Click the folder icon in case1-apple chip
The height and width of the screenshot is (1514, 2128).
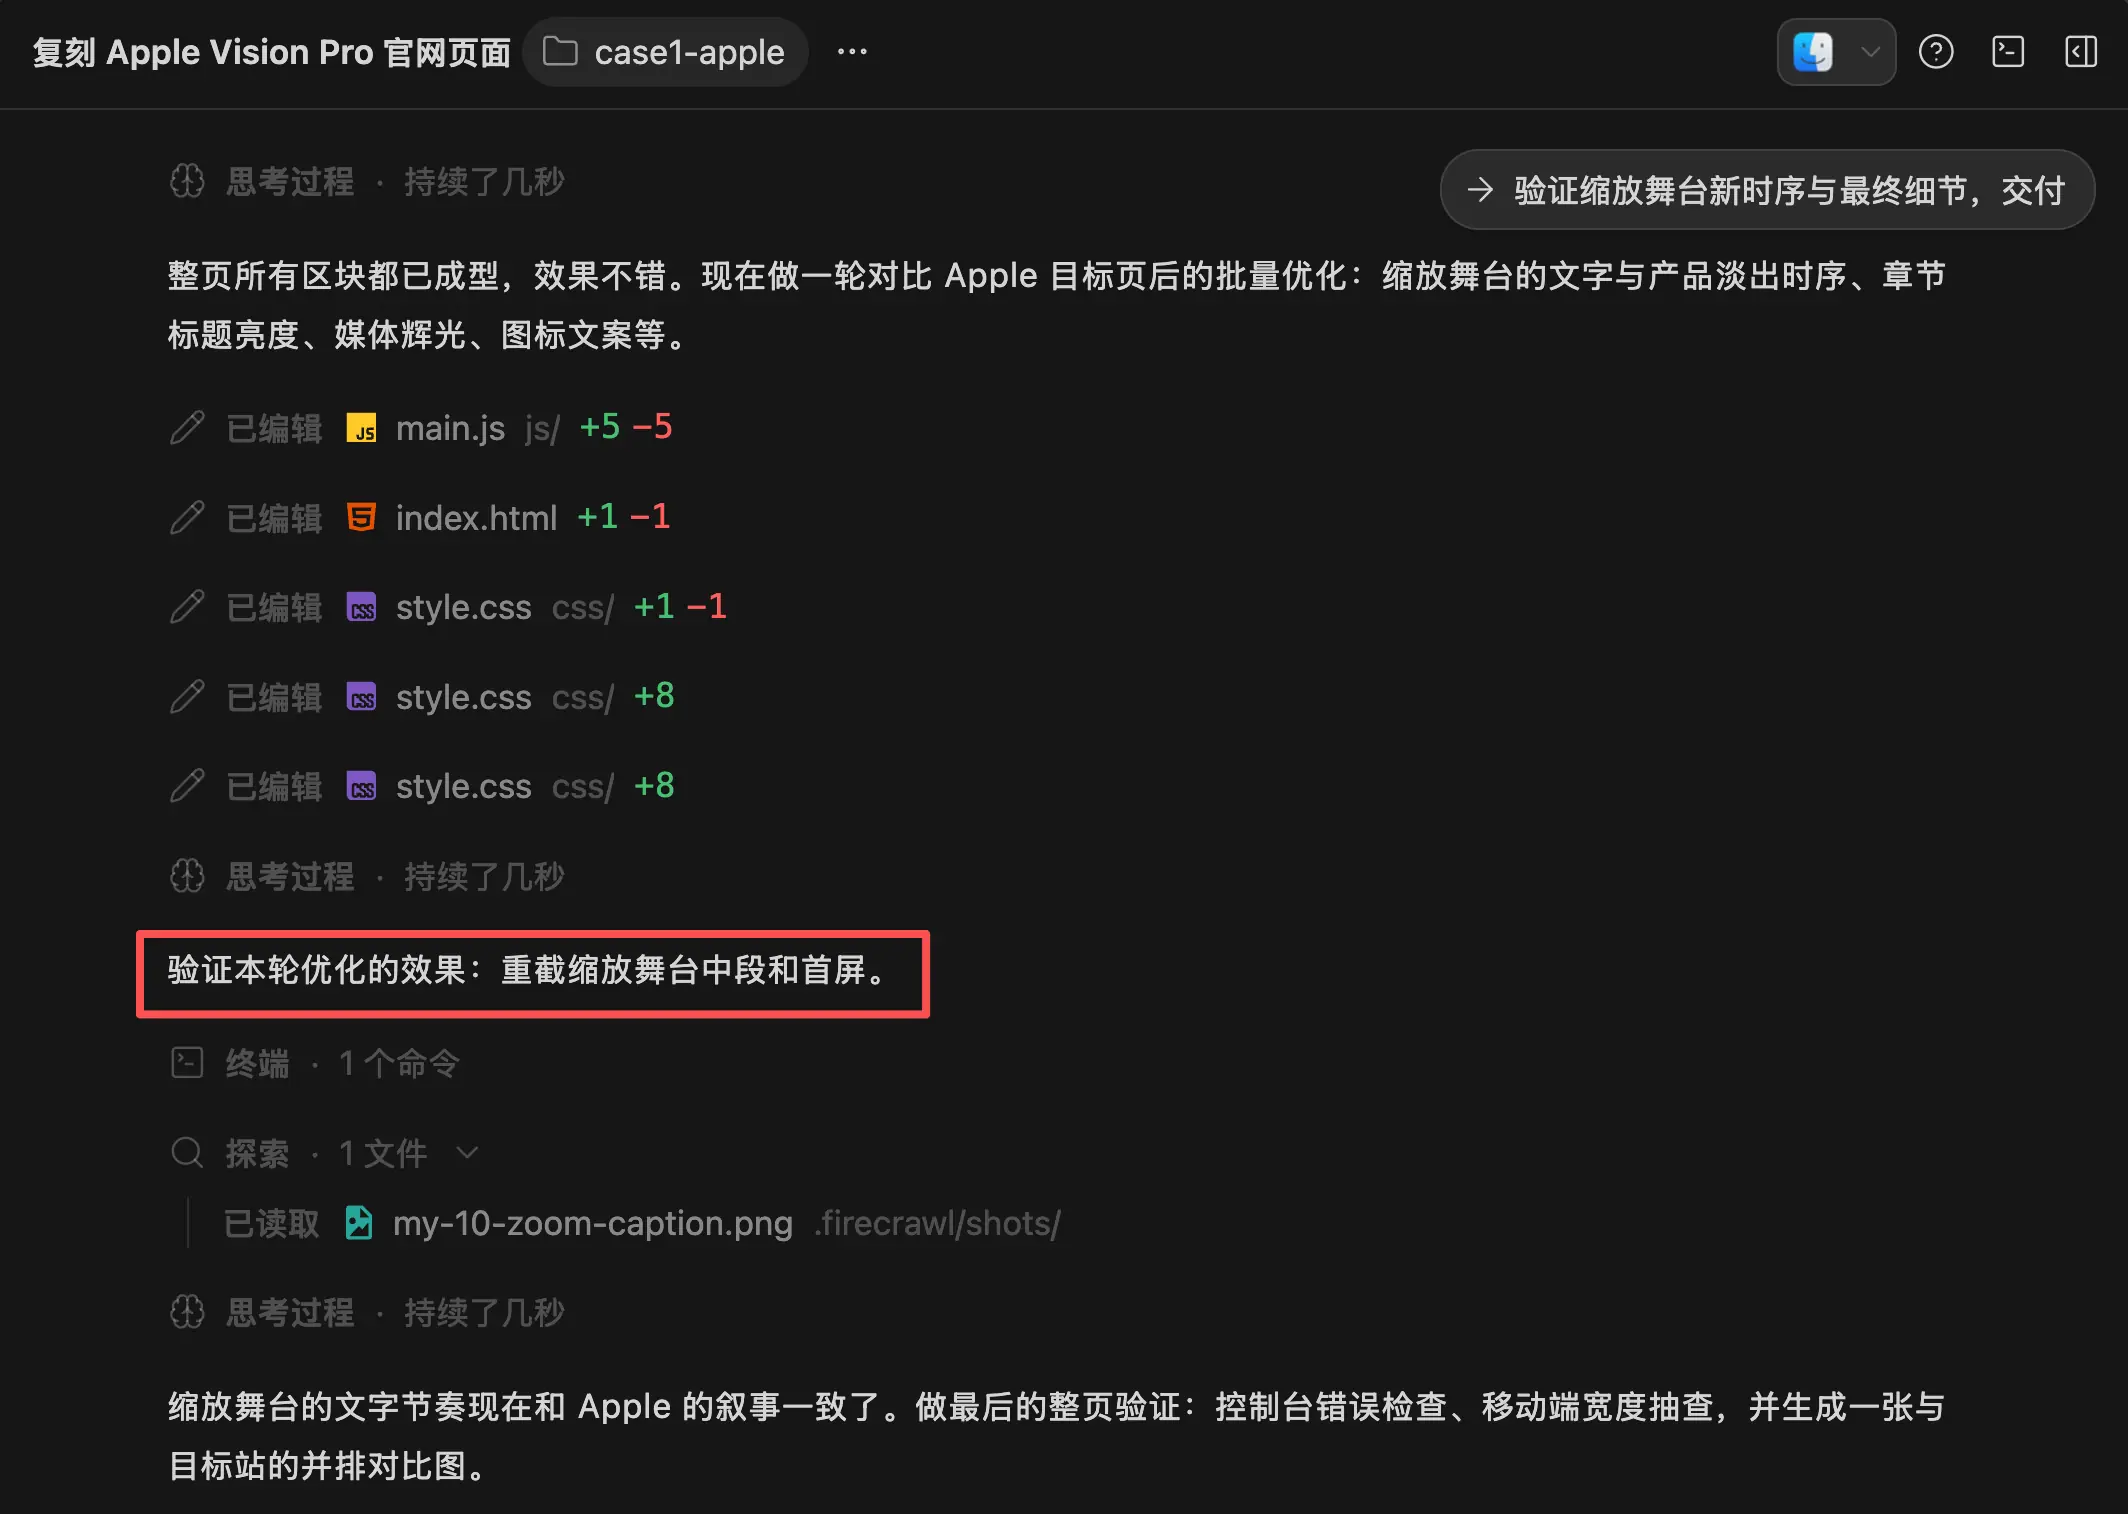(x=560, y=51)
